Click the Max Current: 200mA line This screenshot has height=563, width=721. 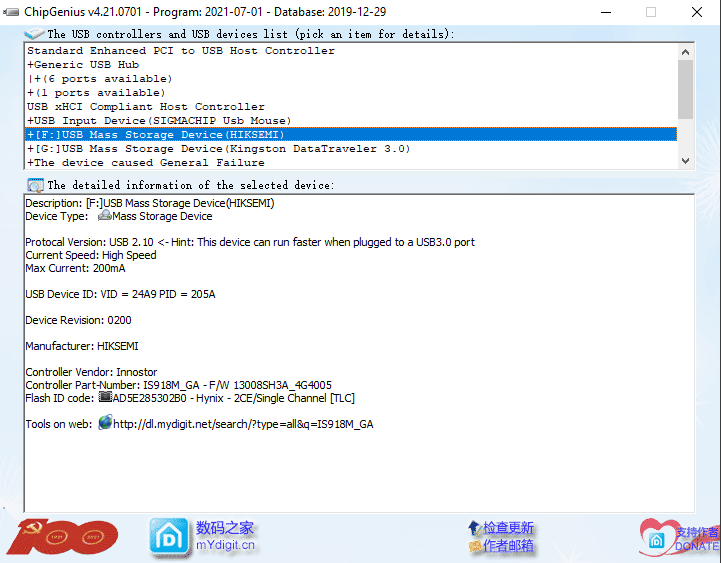pos(75,268)
